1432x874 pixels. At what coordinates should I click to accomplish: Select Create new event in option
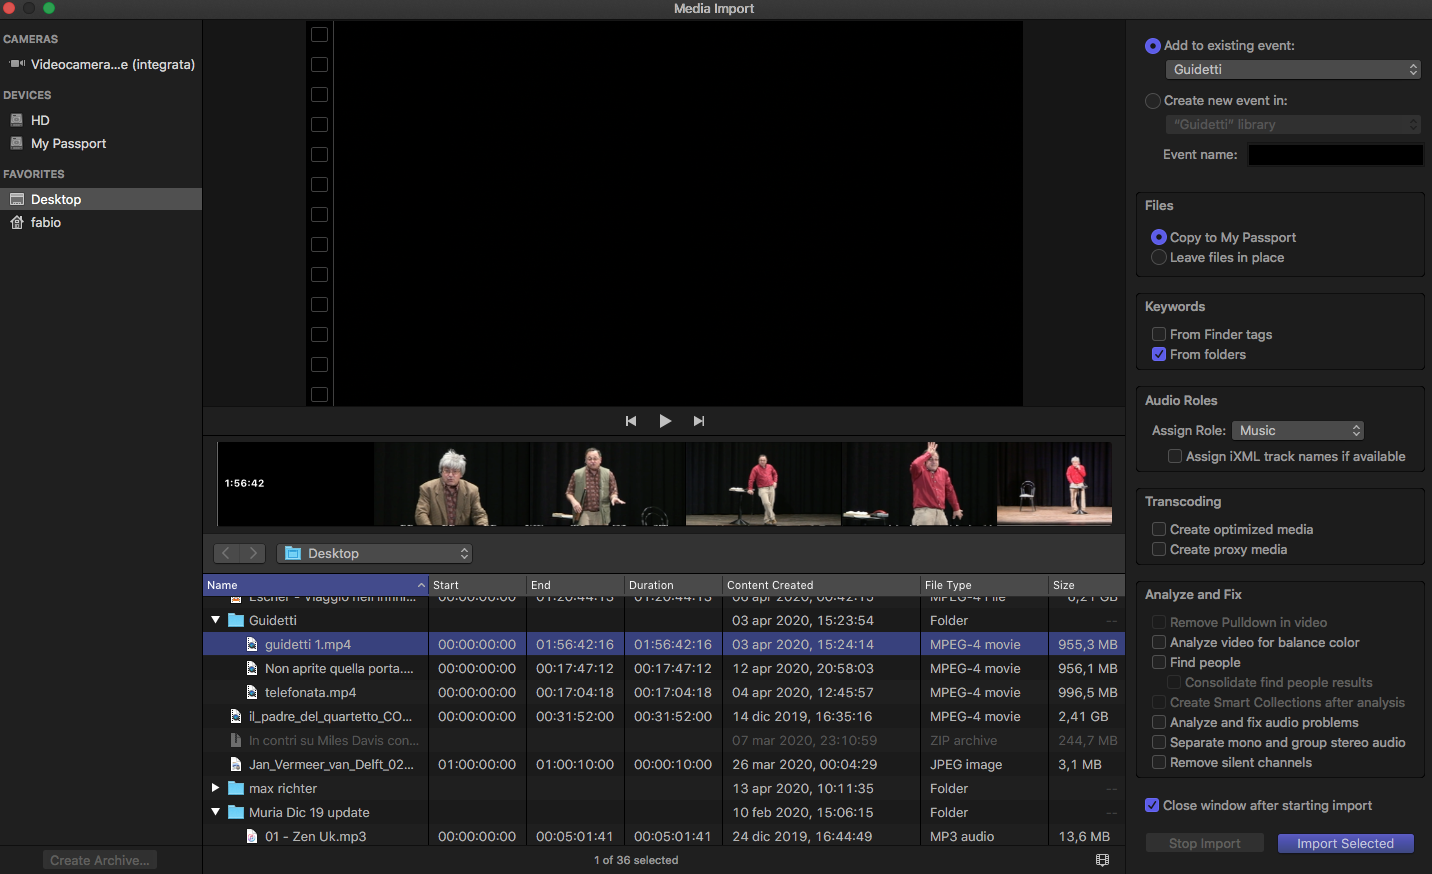1153,101
